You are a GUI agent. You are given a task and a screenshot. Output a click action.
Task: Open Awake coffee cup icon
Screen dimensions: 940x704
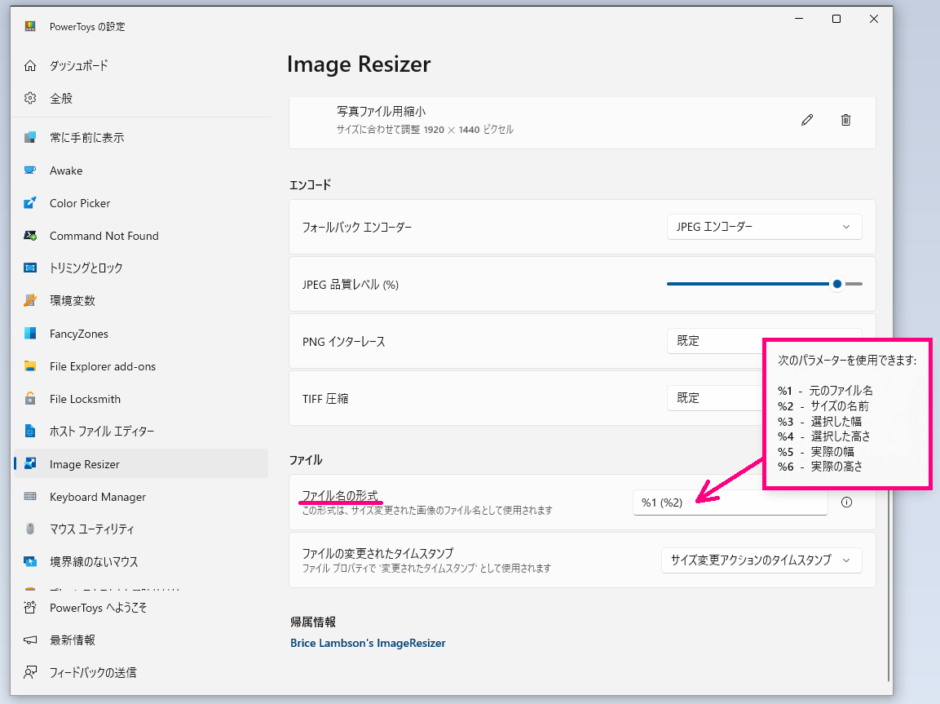coord(30,170)
